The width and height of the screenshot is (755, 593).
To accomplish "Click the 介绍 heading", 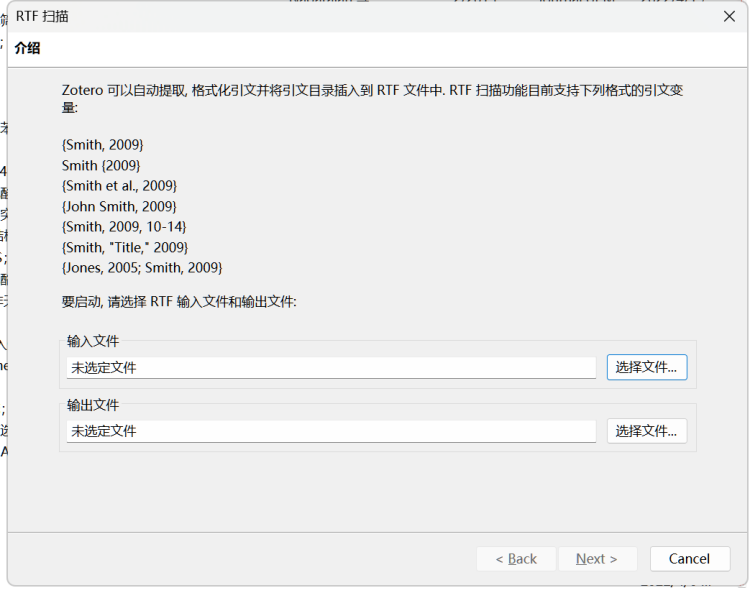I will tap(27, 48).
